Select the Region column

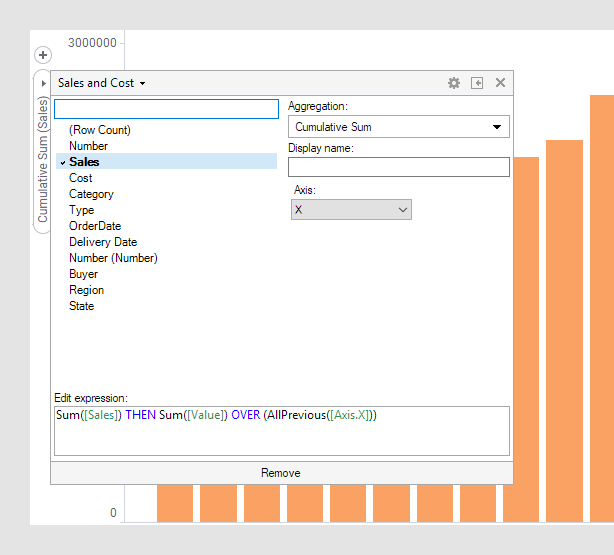86,290
